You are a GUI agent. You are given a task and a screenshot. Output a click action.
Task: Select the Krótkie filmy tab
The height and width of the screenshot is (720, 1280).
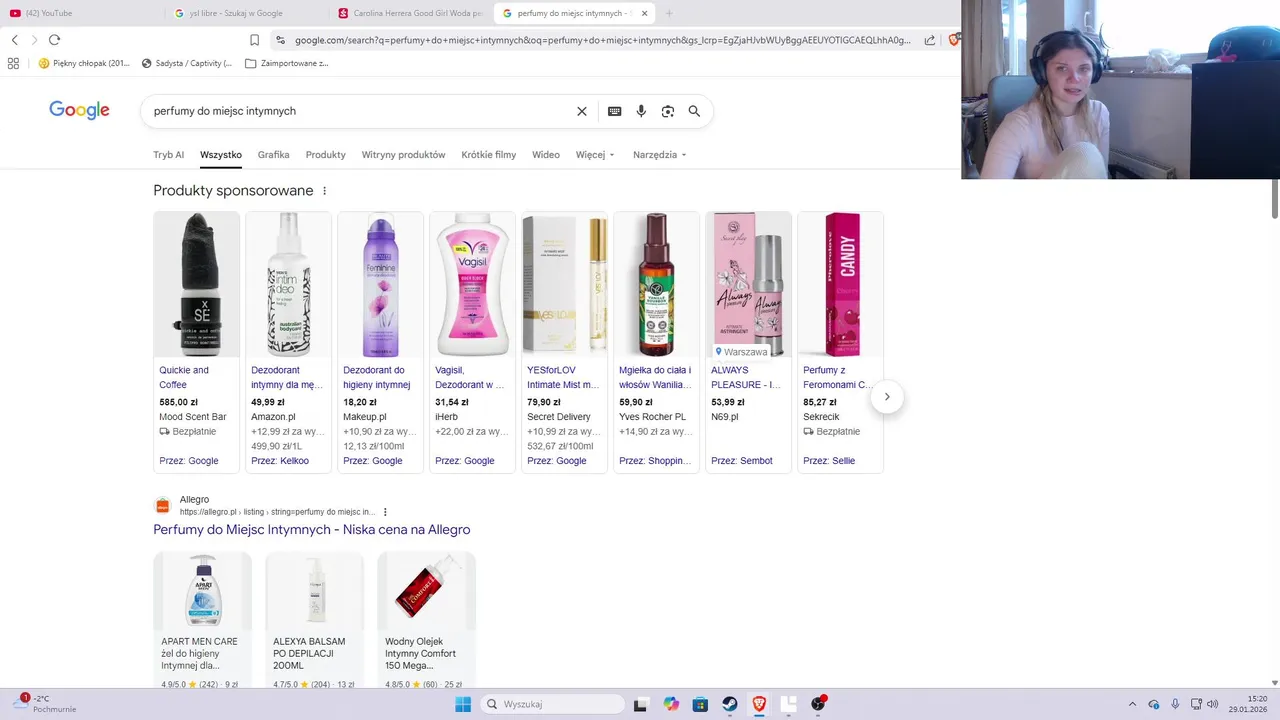click(489, 155)
